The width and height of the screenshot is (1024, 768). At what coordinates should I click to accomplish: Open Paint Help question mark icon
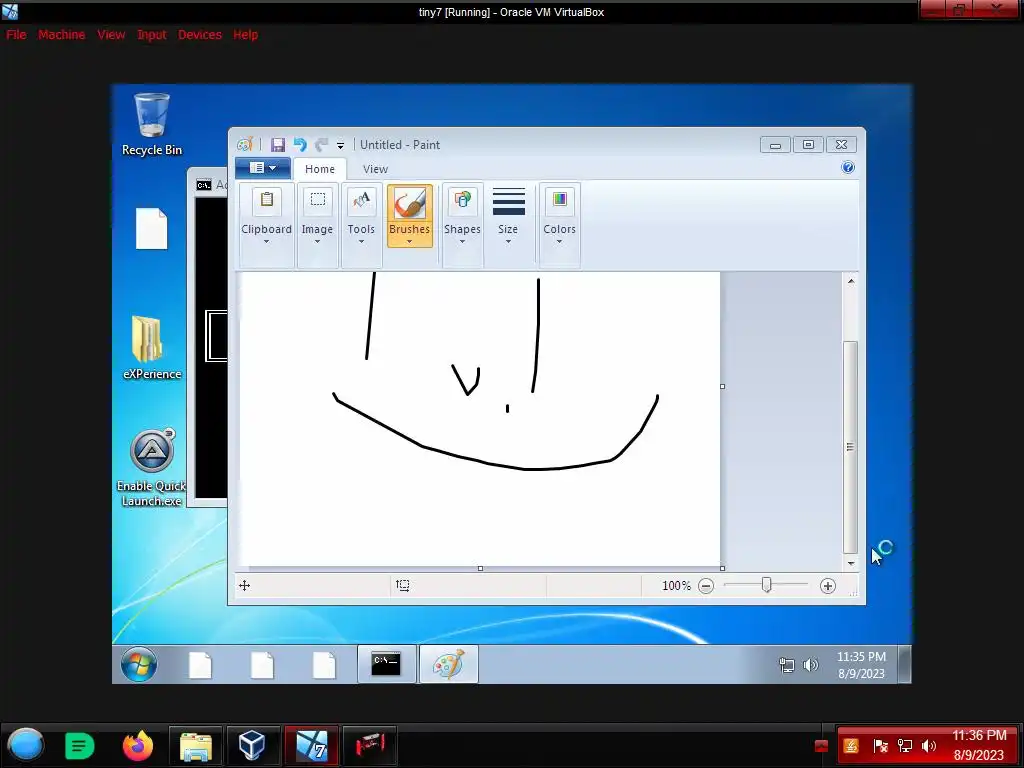[848, 168]
